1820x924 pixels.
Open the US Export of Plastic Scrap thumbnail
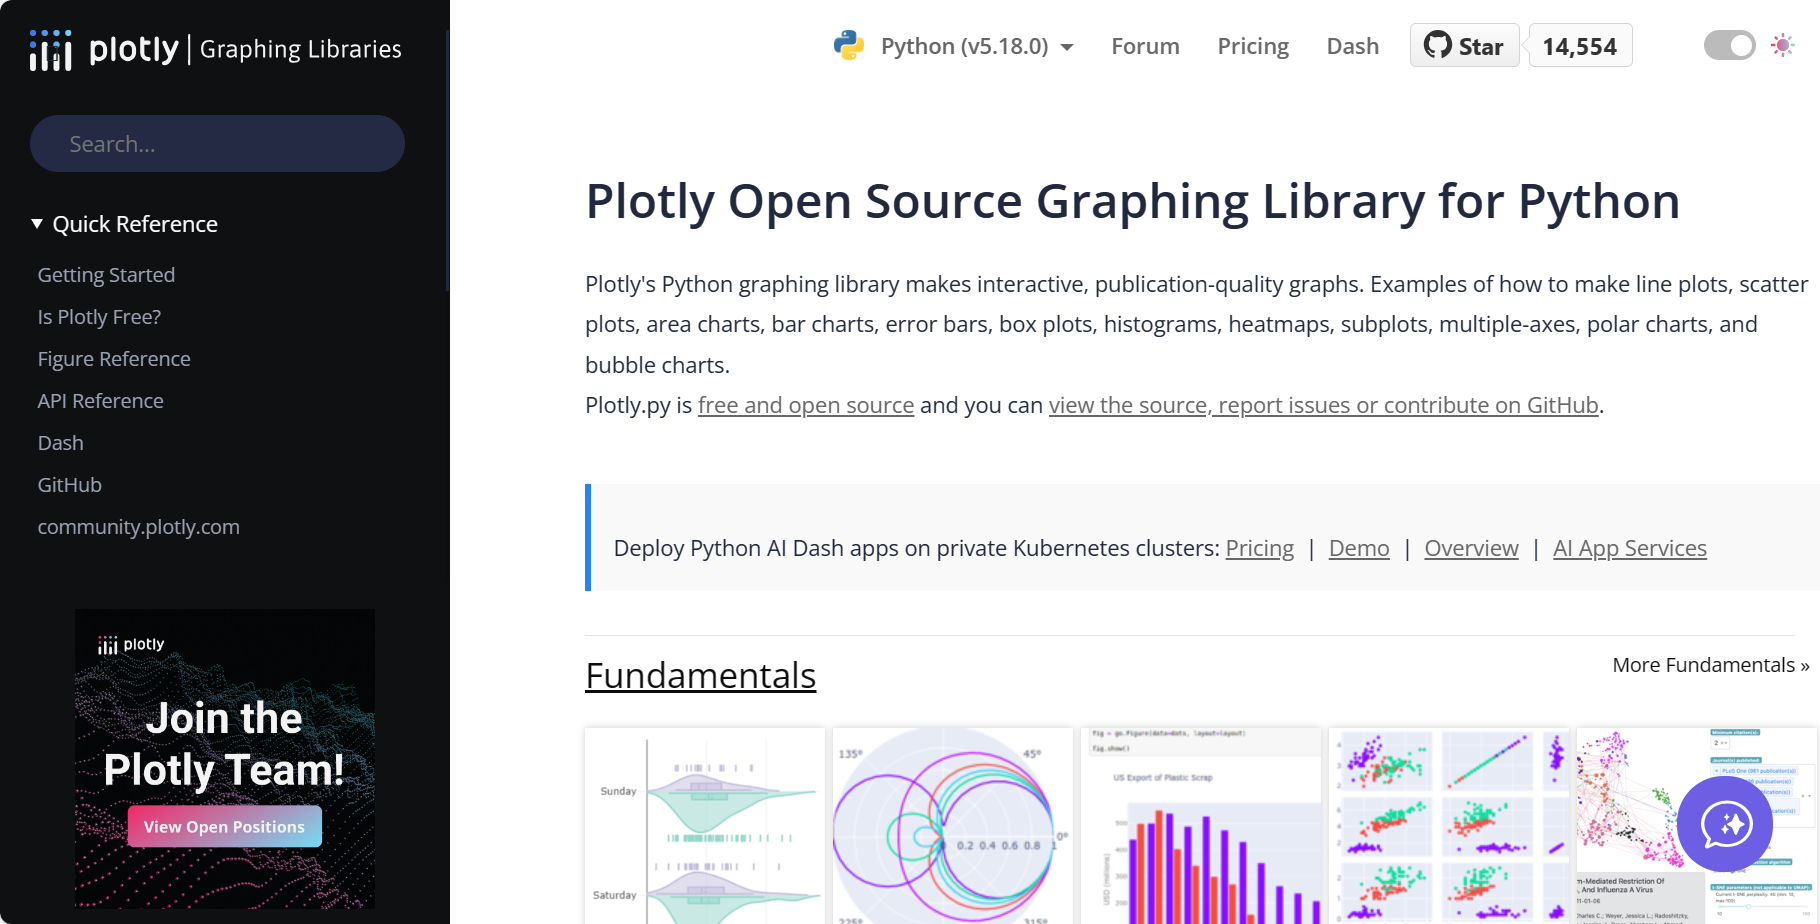(x=1201, y=826)
